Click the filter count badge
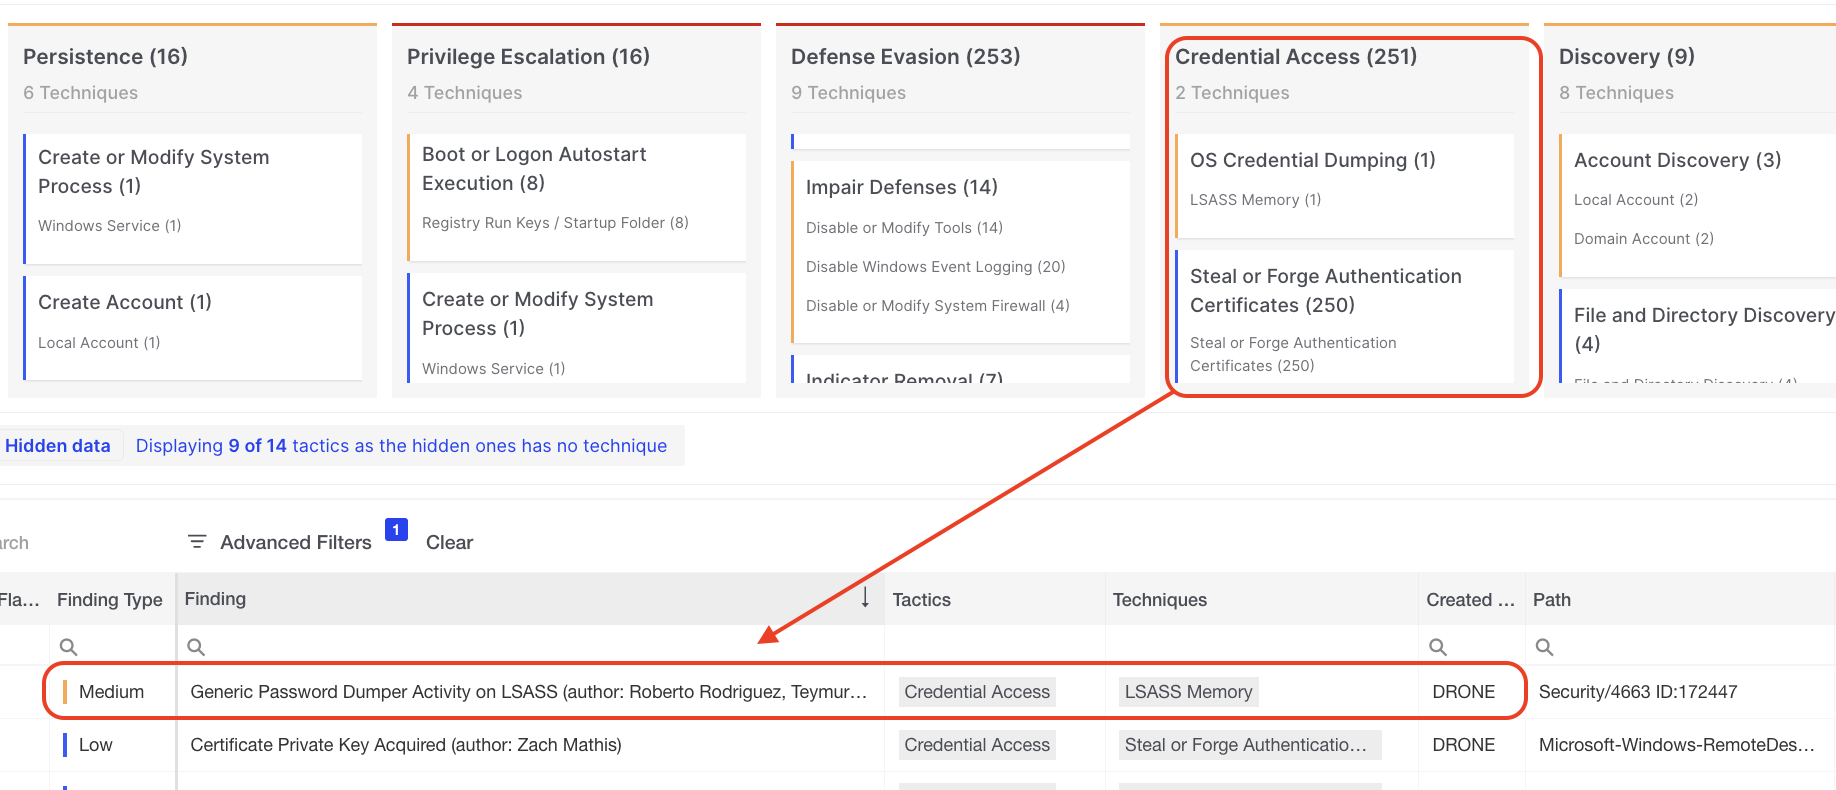1836x790 pixels. coord(396,530)
